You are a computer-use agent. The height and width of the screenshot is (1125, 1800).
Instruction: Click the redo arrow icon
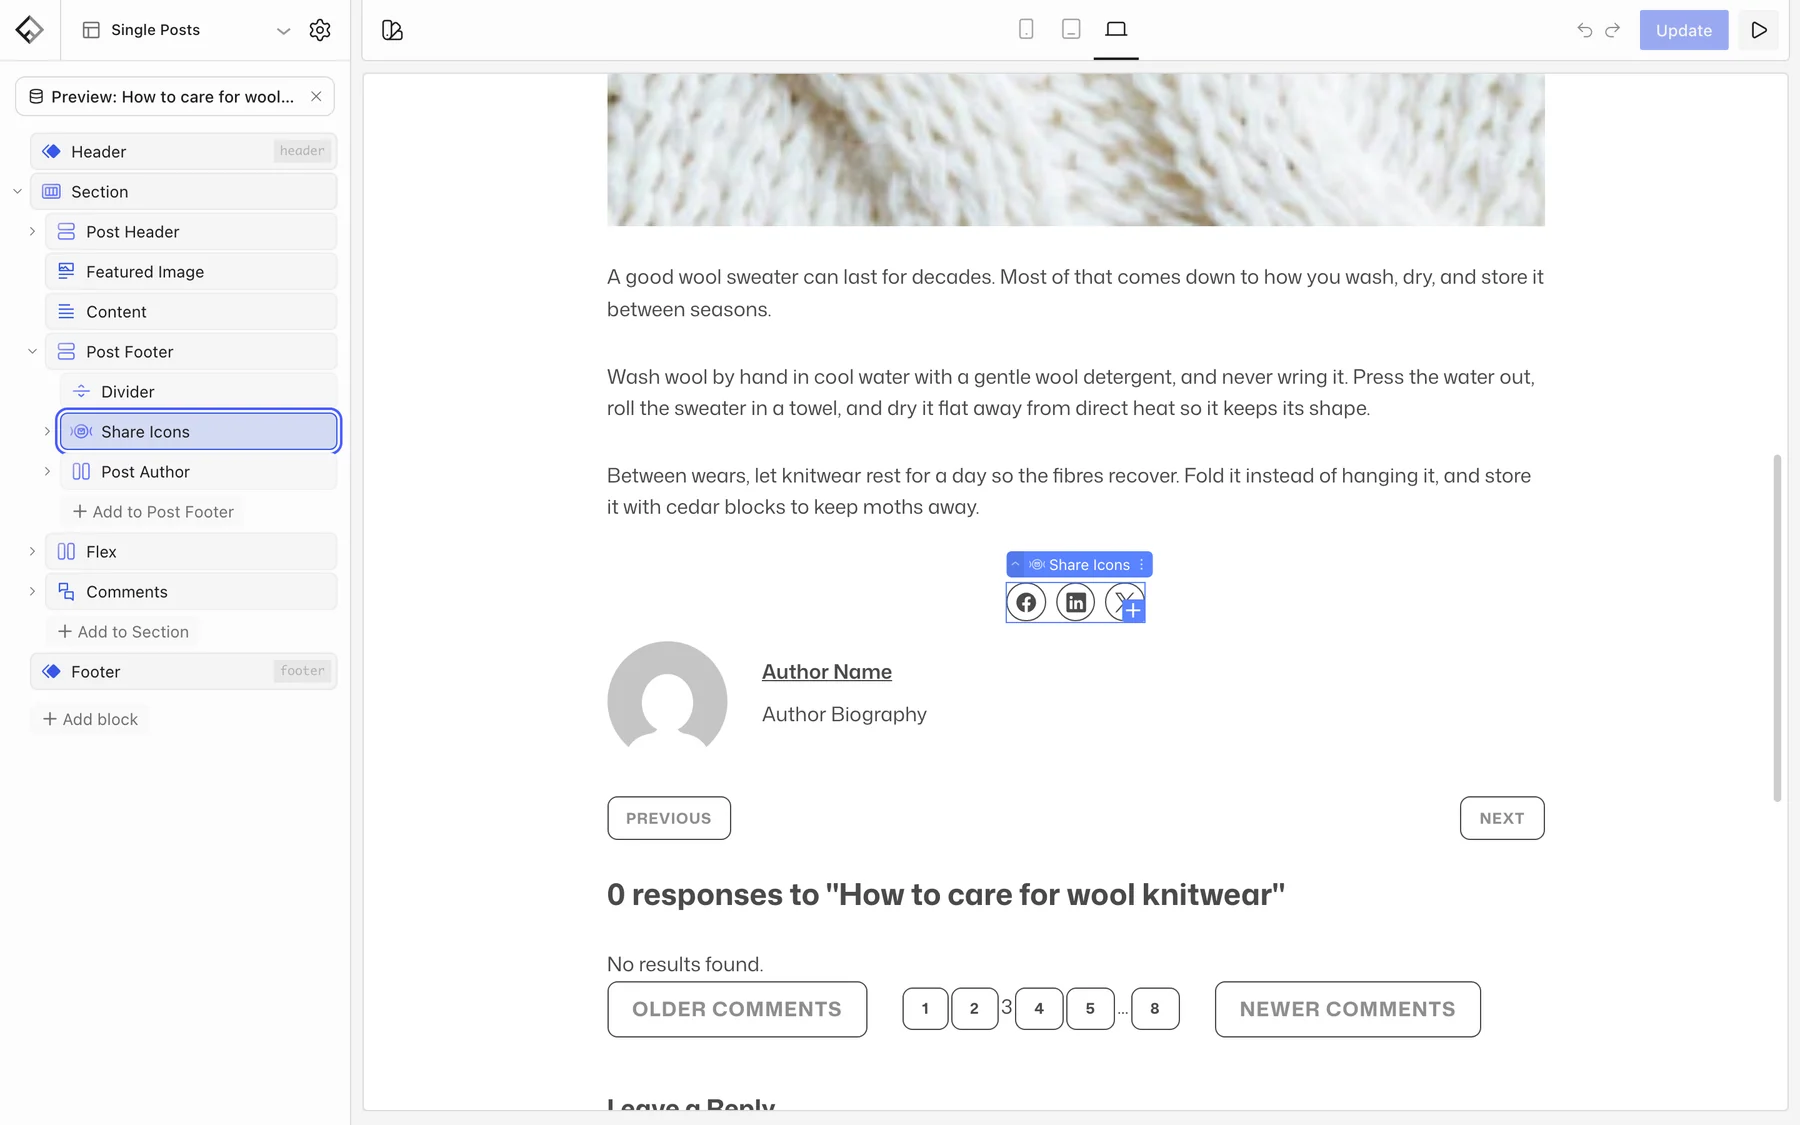[1612, 30]
